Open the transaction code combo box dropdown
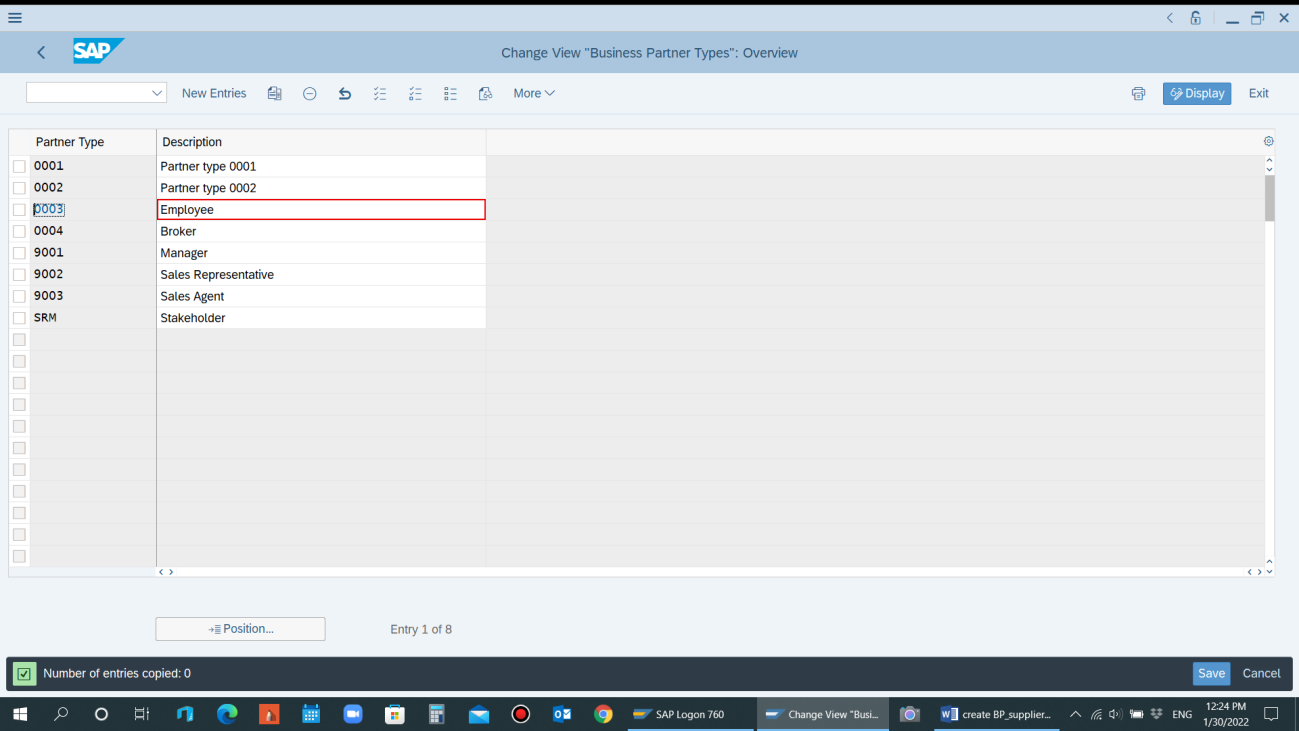 click(157, 92)
